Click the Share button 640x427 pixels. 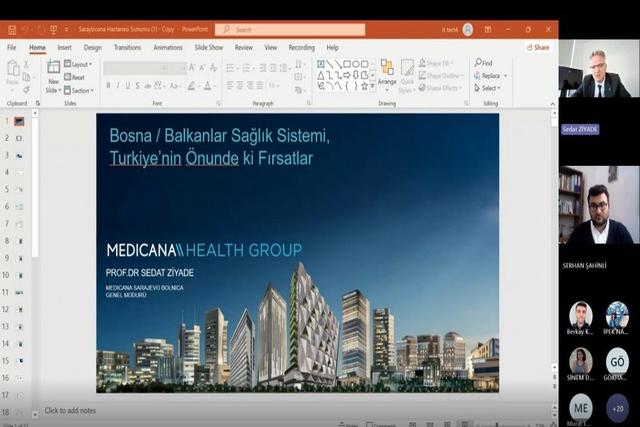tap(538, 47)
